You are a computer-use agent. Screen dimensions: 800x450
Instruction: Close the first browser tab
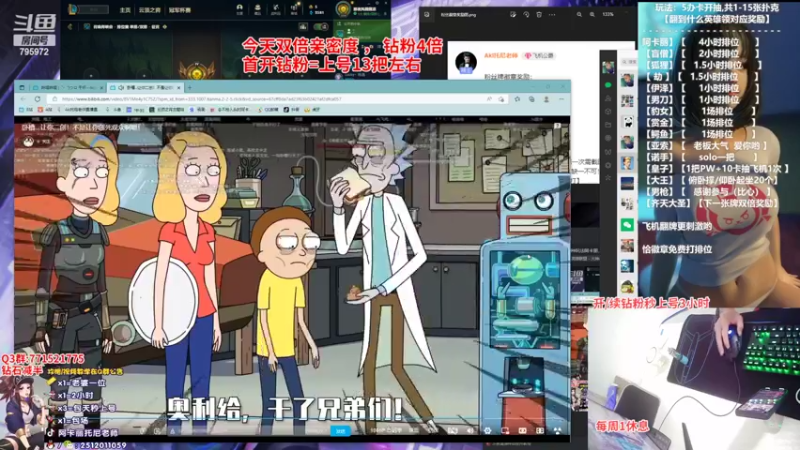tap(101, 88)
